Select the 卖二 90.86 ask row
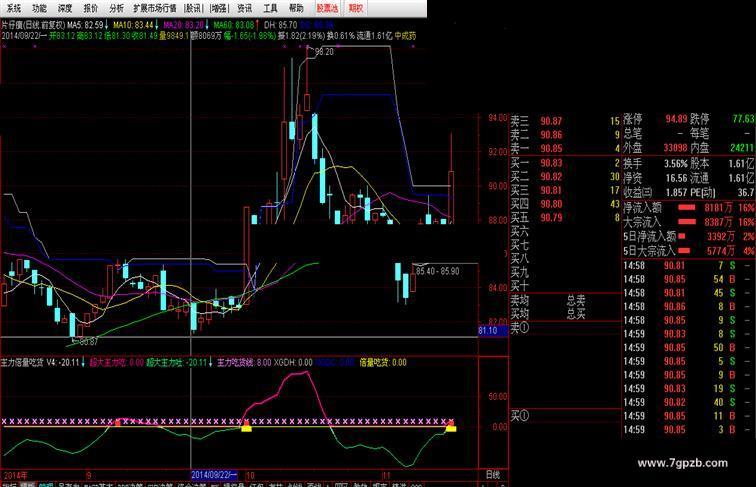This screenshot has width=756, height=487. (566, 135)
